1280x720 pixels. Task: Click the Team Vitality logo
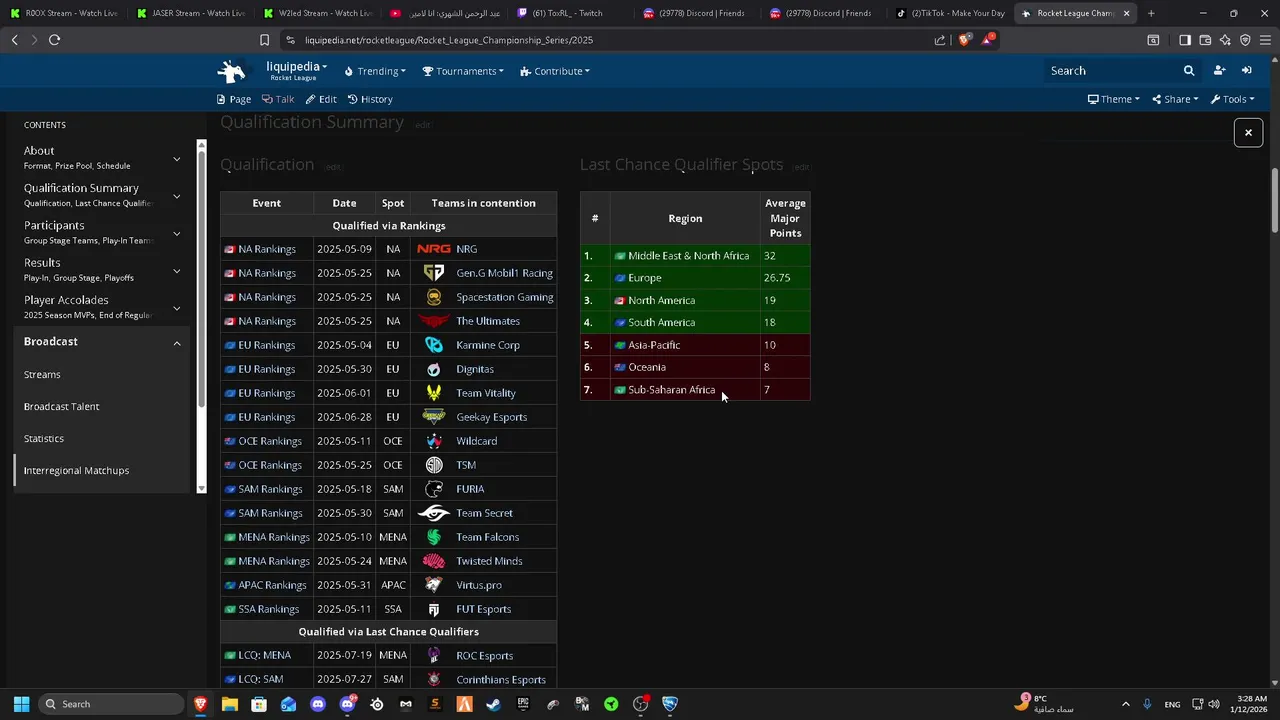tap(434, 393)
